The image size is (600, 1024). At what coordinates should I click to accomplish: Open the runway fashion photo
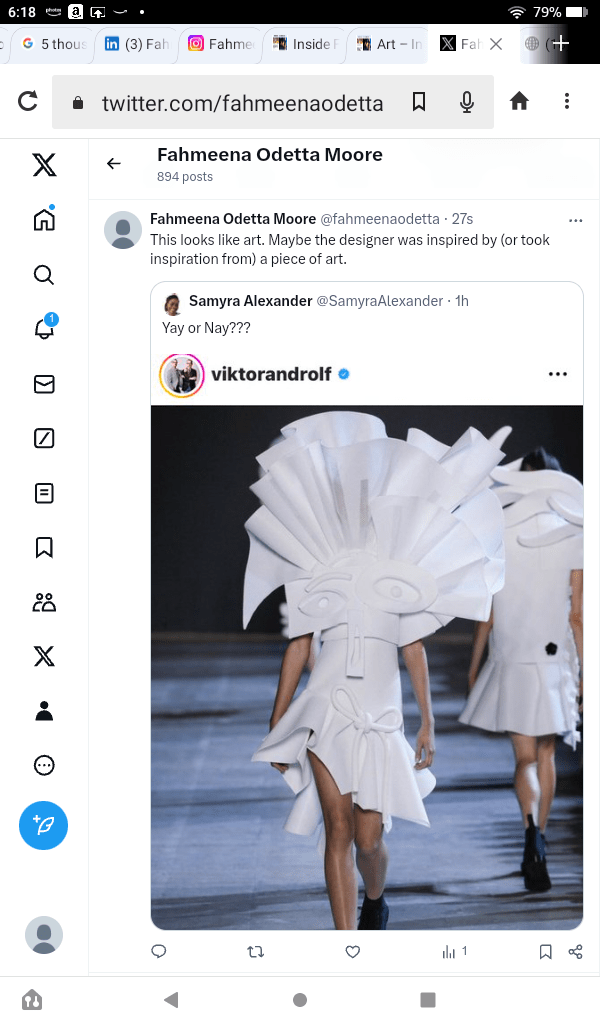point(366,667)
